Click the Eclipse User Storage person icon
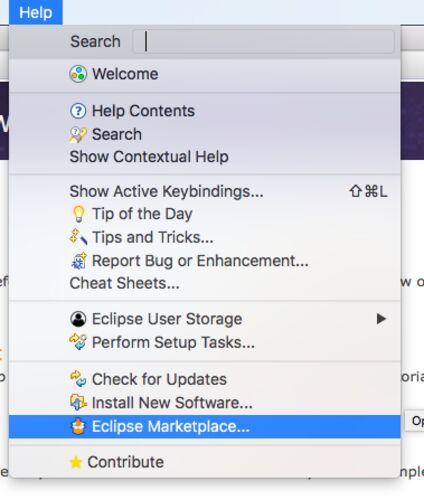The height and width of the screenshot is (500, 424). [78, 319]
